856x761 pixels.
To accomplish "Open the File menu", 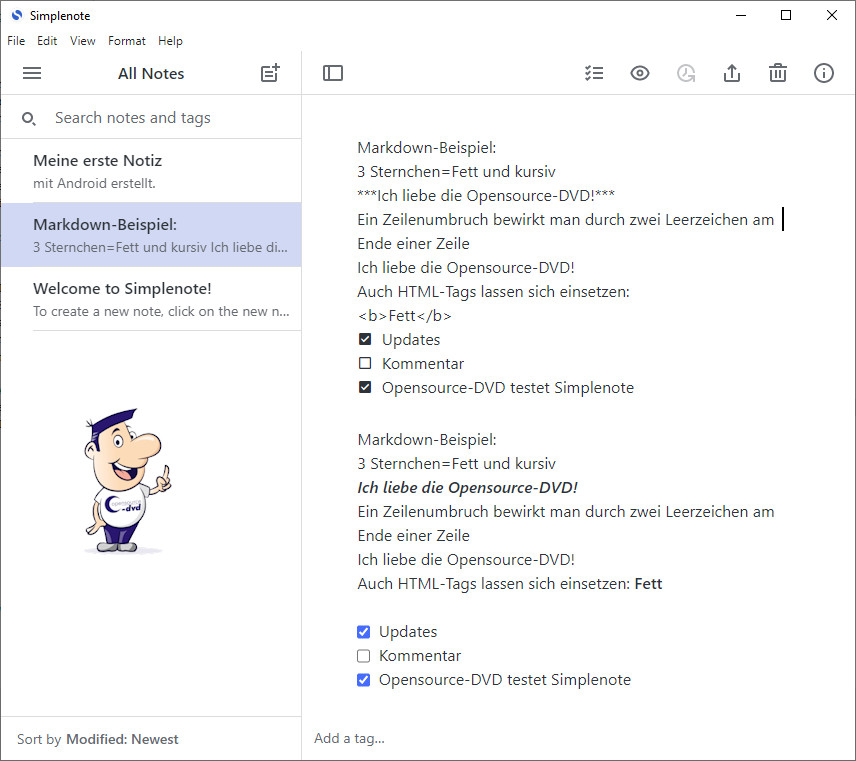I will coord(16,41).
